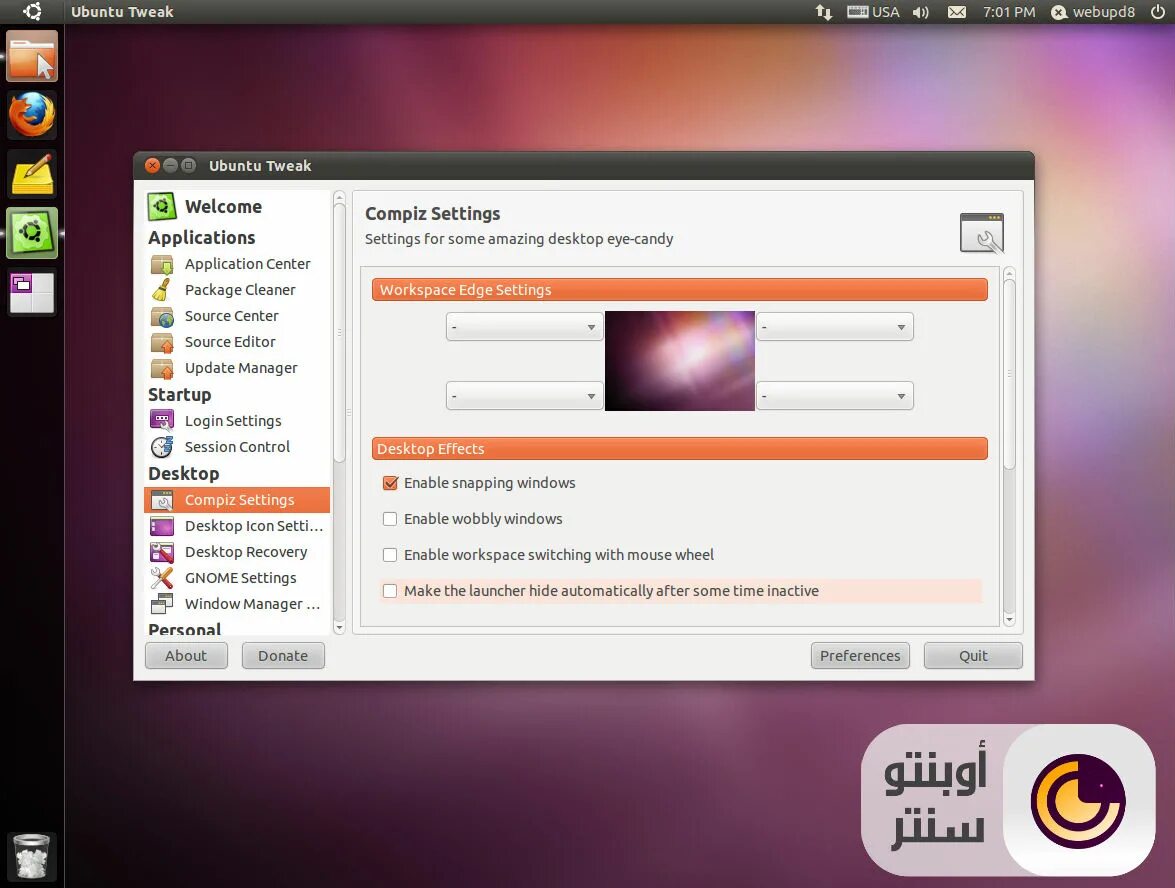Open the sound volume indicator

coord(921,12)
